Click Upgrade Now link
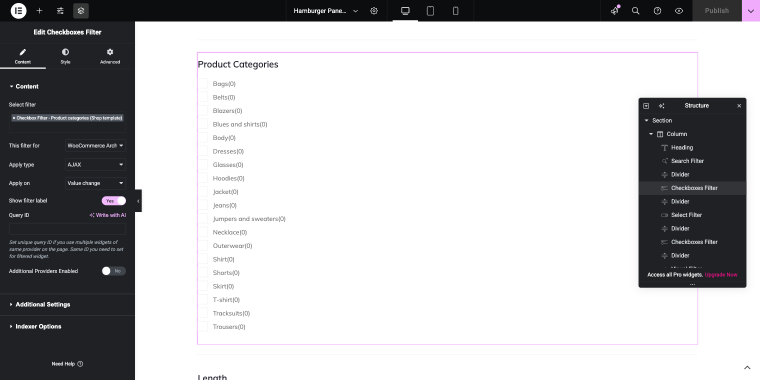This screenshot has width=760, height=380. [x=721, y=275]
